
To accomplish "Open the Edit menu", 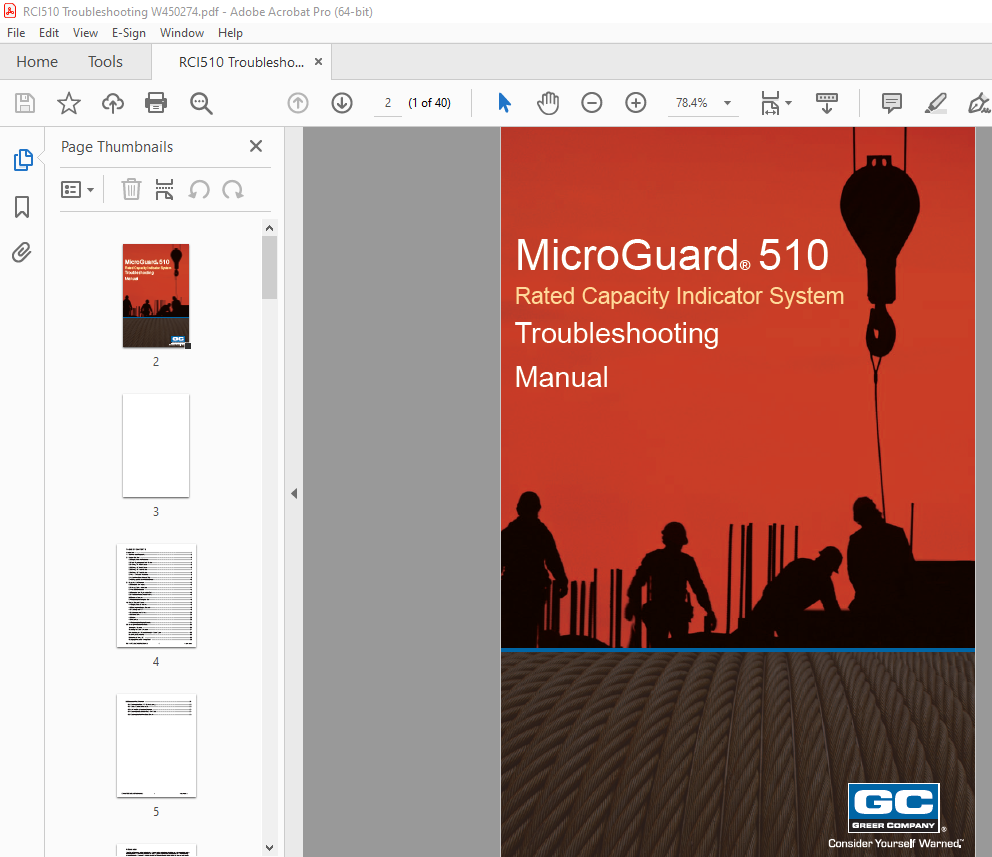I will (x=49, y=33).
